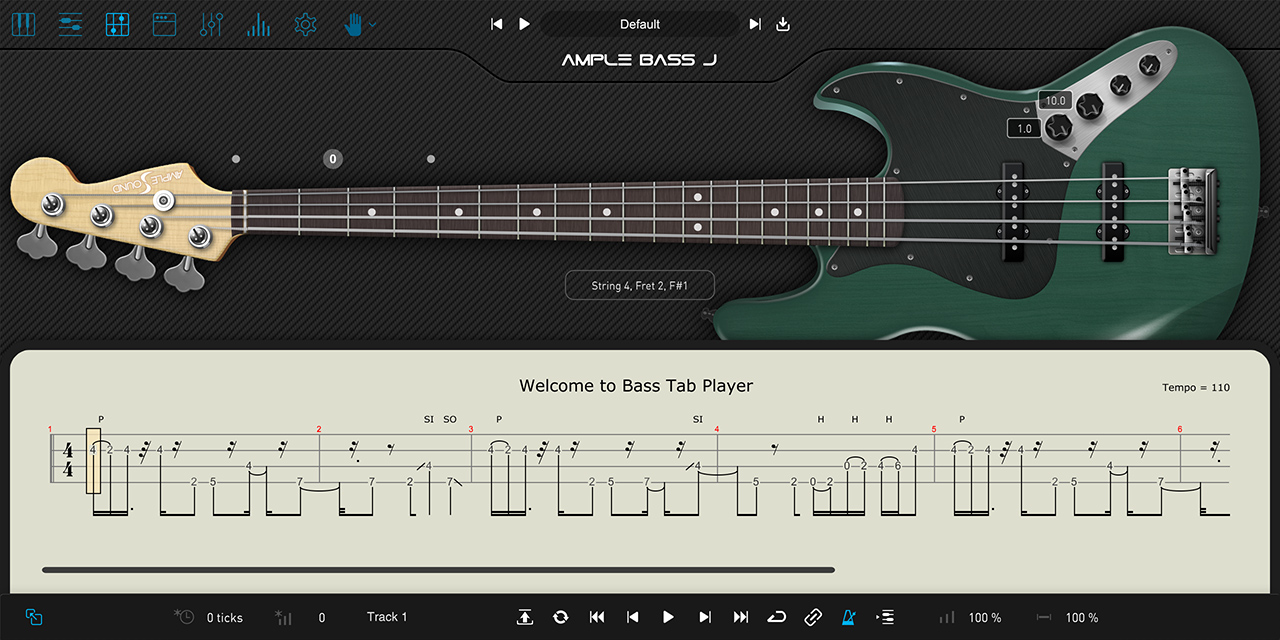Open the settings gear icon
Screen dimensions: 1280x640
point(306,24)
